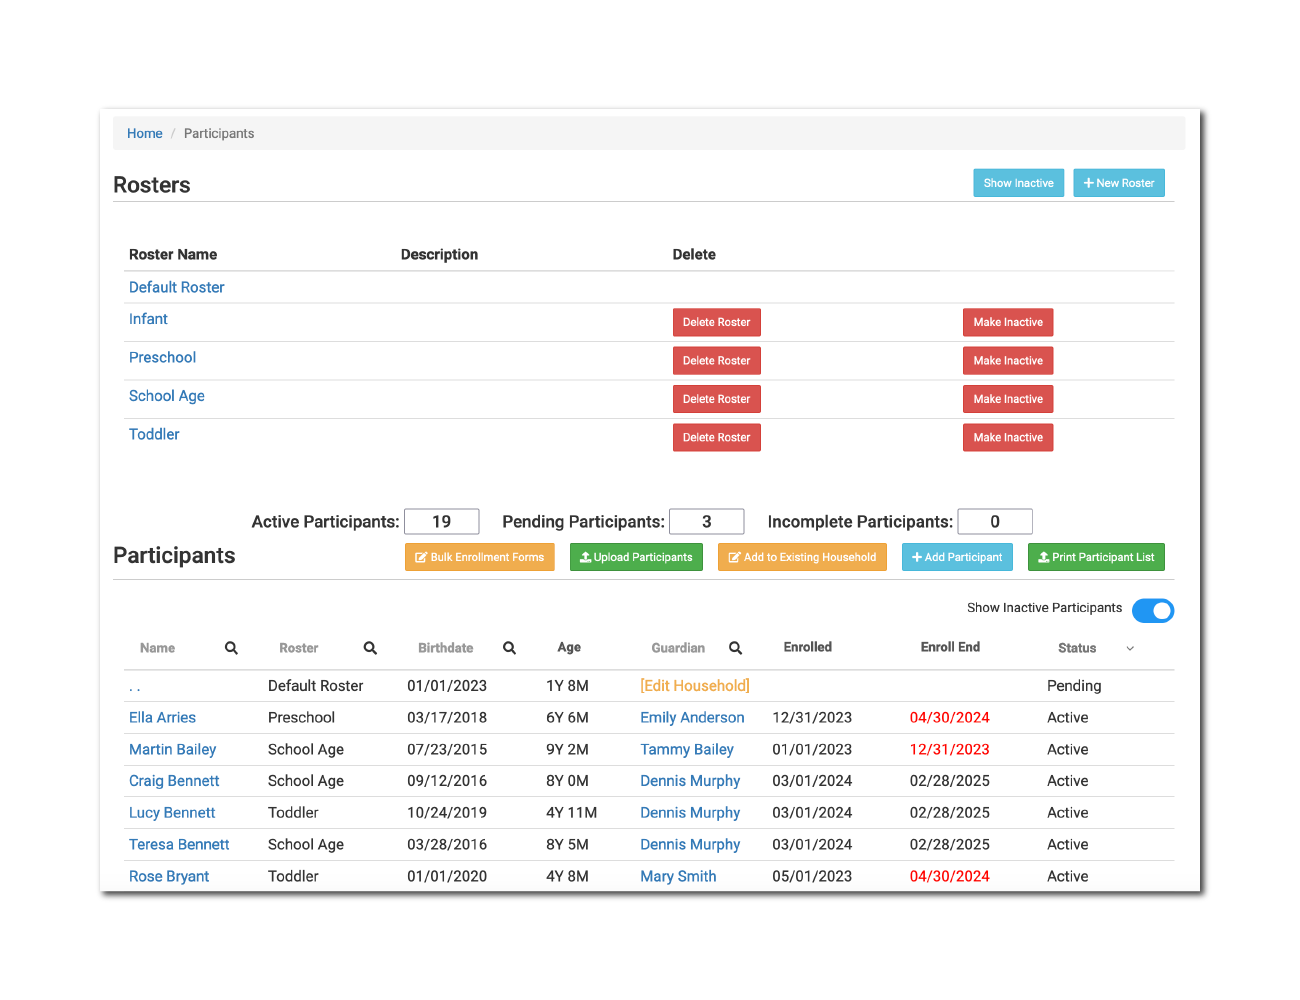Click the Edit Household link
1300x1000 pixels.
[695, 685]
